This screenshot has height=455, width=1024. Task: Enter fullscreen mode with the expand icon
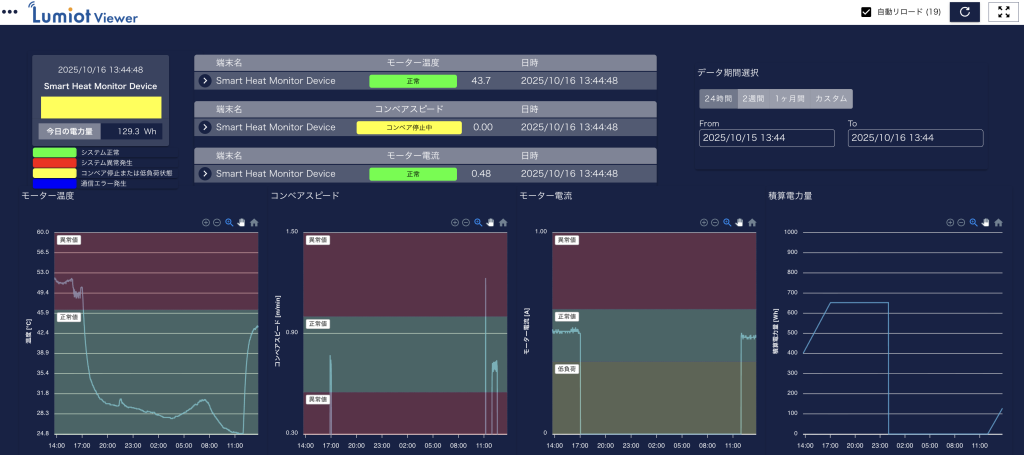1003,12
